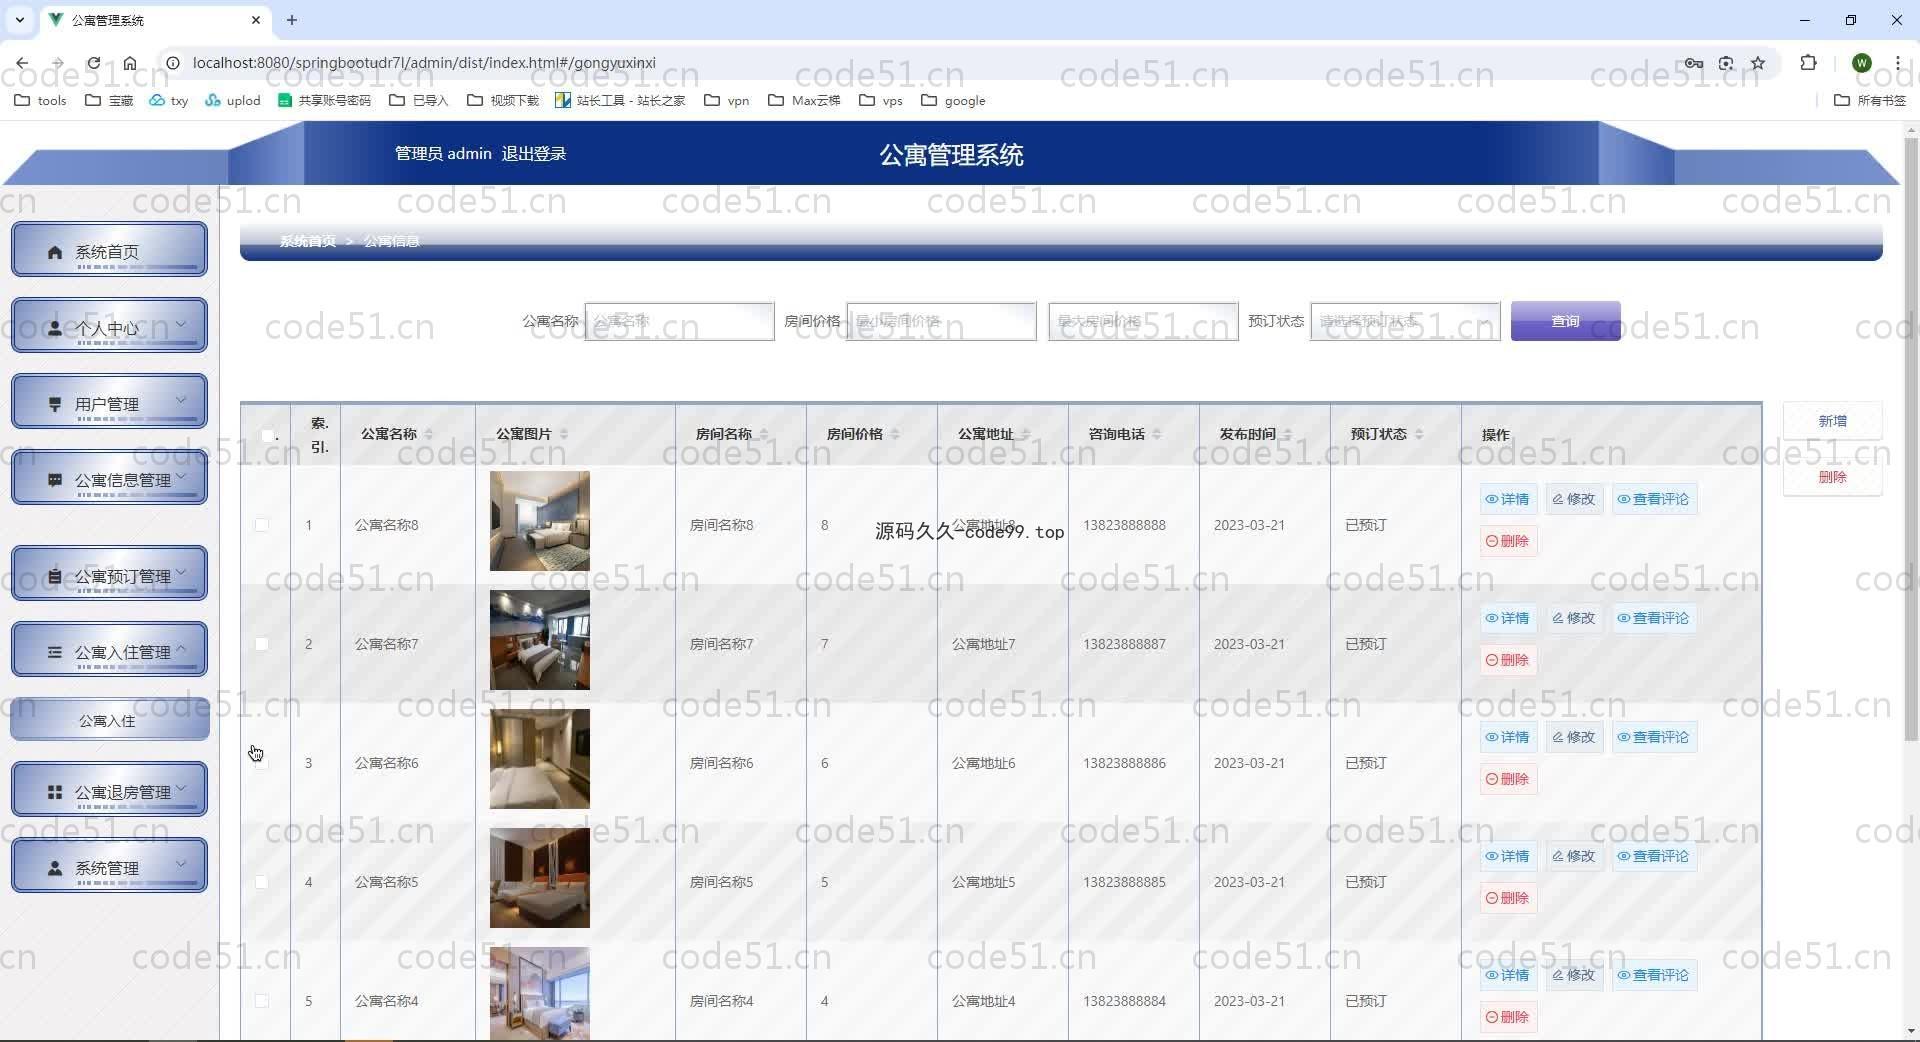Open the tools bookmark folder
This screenshot has height=1042, width=1920.
pyautogui.click(x=40, y=100)
